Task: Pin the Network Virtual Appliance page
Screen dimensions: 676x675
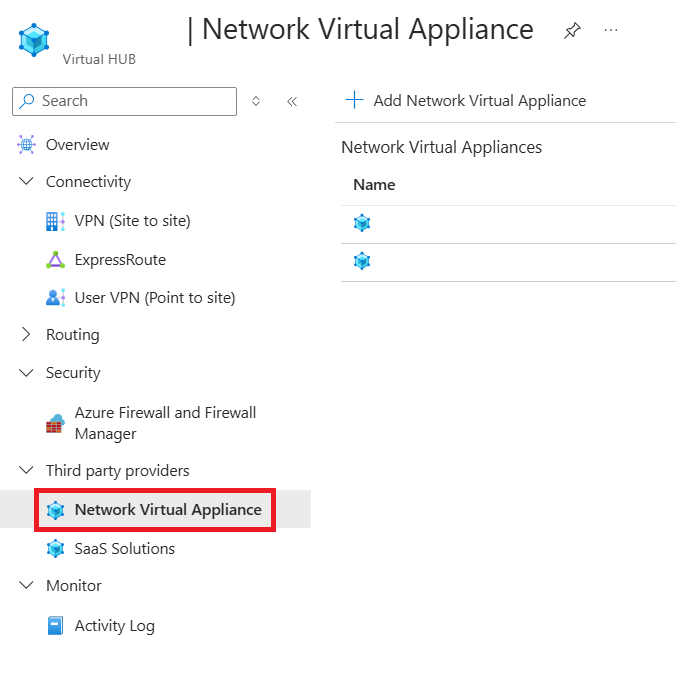Action: click(x=572, y=31)
